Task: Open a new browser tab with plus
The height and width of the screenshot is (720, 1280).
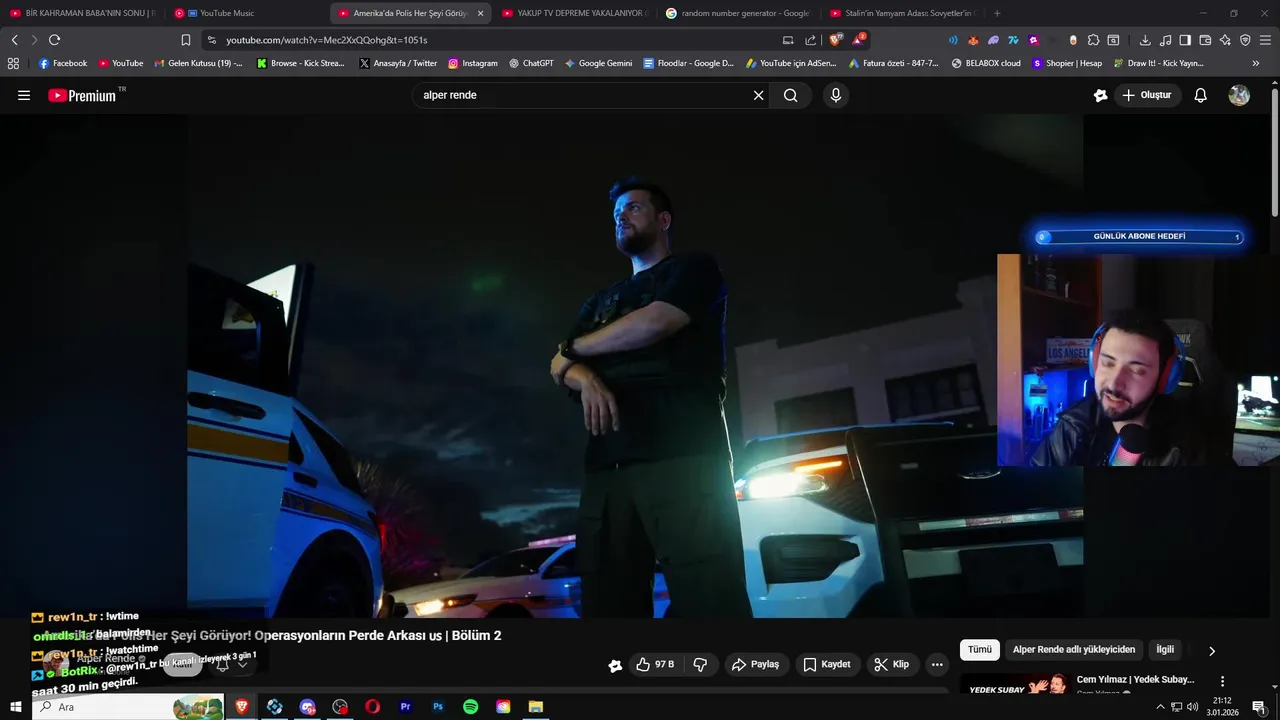Action: (x=997, y=13)
